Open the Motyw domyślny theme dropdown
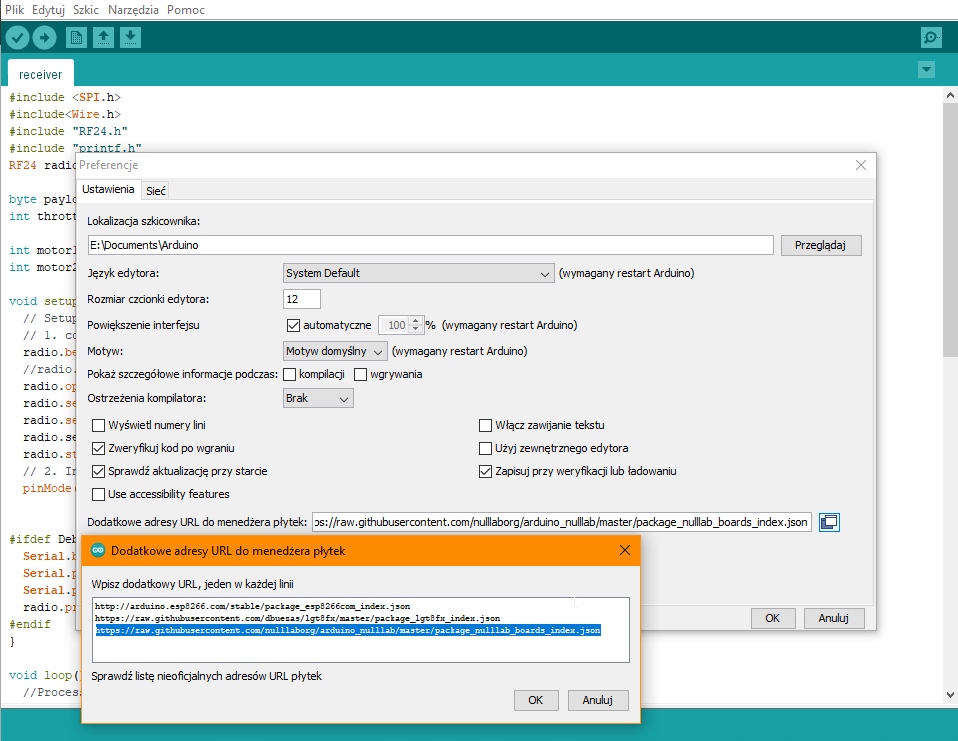The height and width of the screenshot is (741, 958). tap(335, 351)
